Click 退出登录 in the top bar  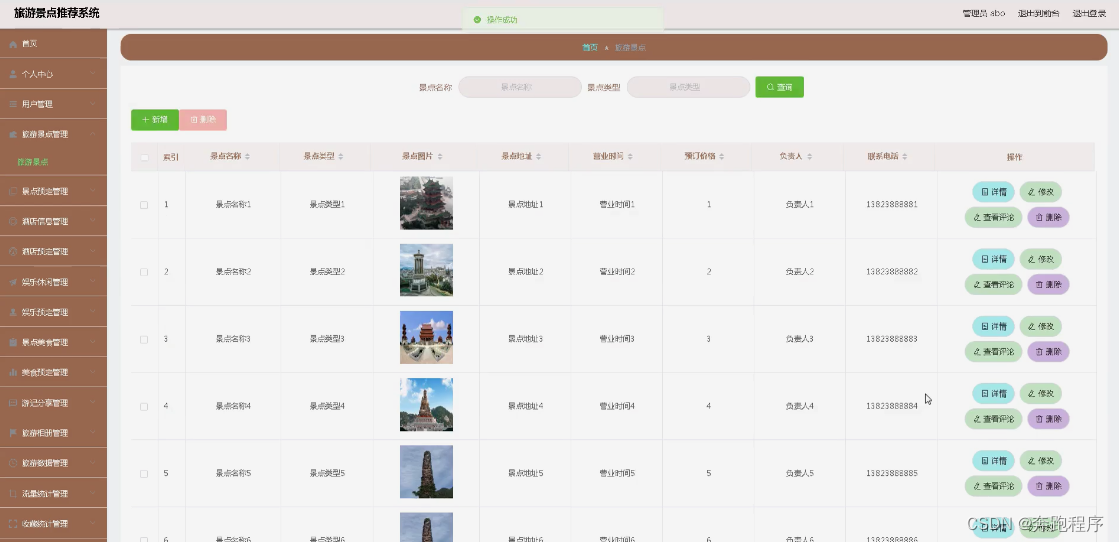tap(1089, 14)
